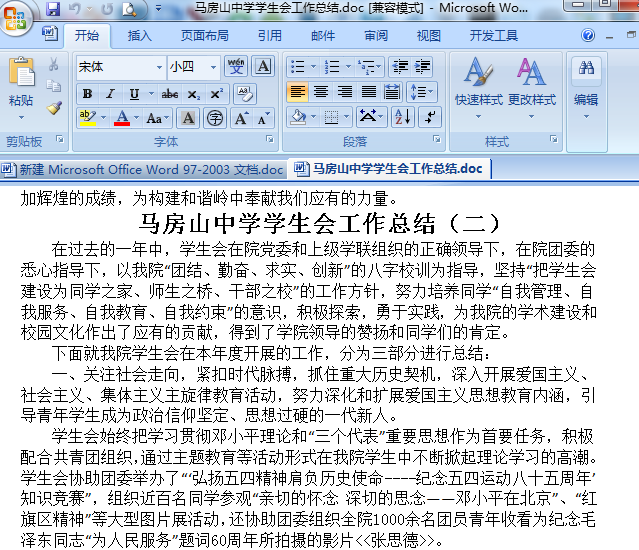The image size is (639, 550).
Task: Clear formatting with the eraser icon
Action: (x=245, y=94)
